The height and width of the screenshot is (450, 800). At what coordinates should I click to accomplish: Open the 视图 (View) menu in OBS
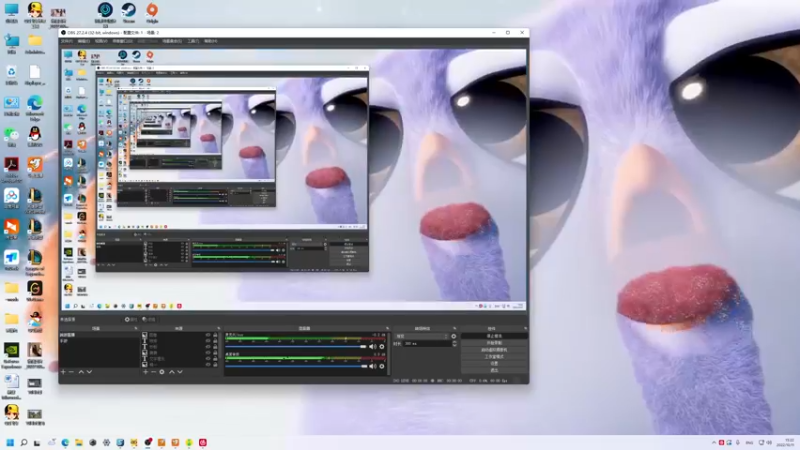point(101,41)
